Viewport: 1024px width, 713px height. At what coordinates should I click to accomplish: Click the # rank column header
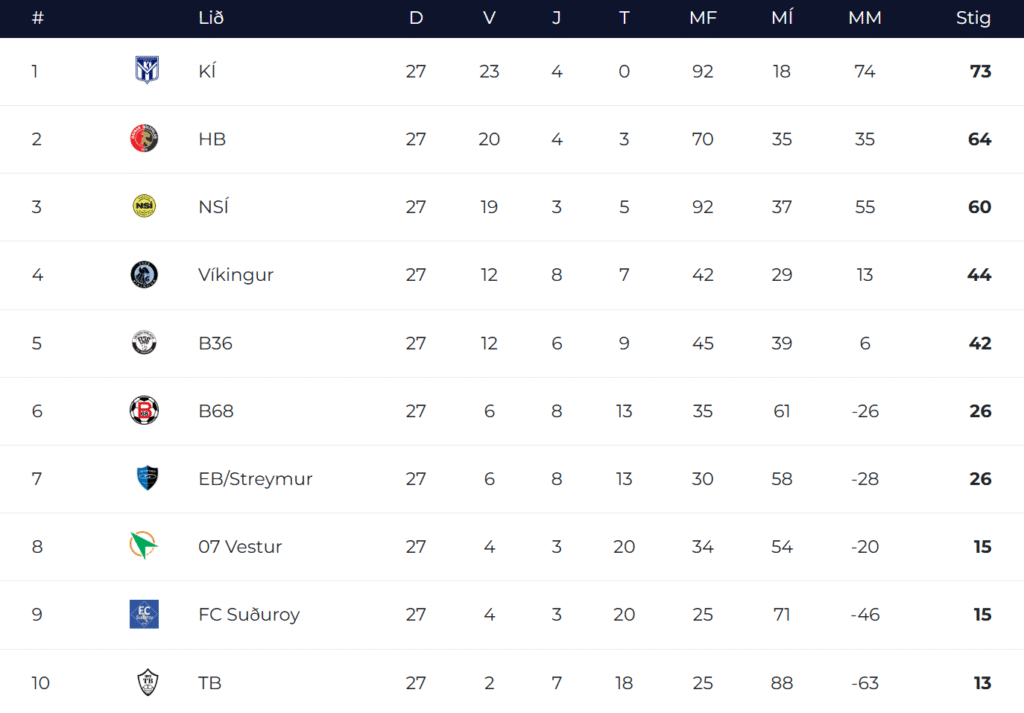(x=38, y=18)
